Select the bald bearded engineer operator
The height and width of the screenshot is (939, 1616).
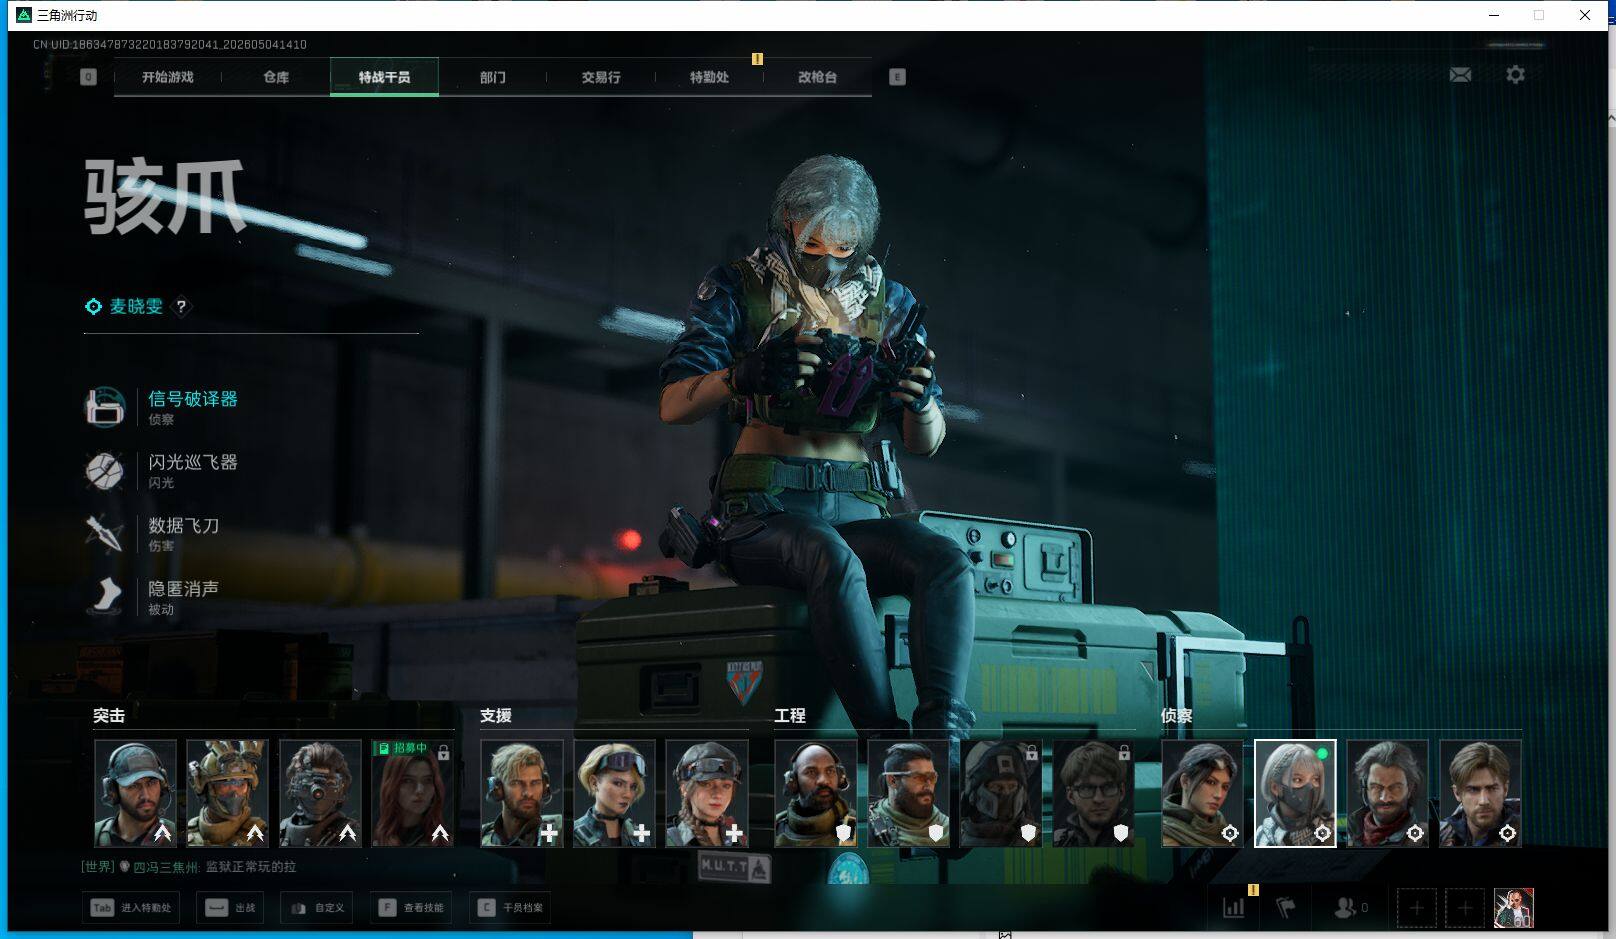coord(815,793)
